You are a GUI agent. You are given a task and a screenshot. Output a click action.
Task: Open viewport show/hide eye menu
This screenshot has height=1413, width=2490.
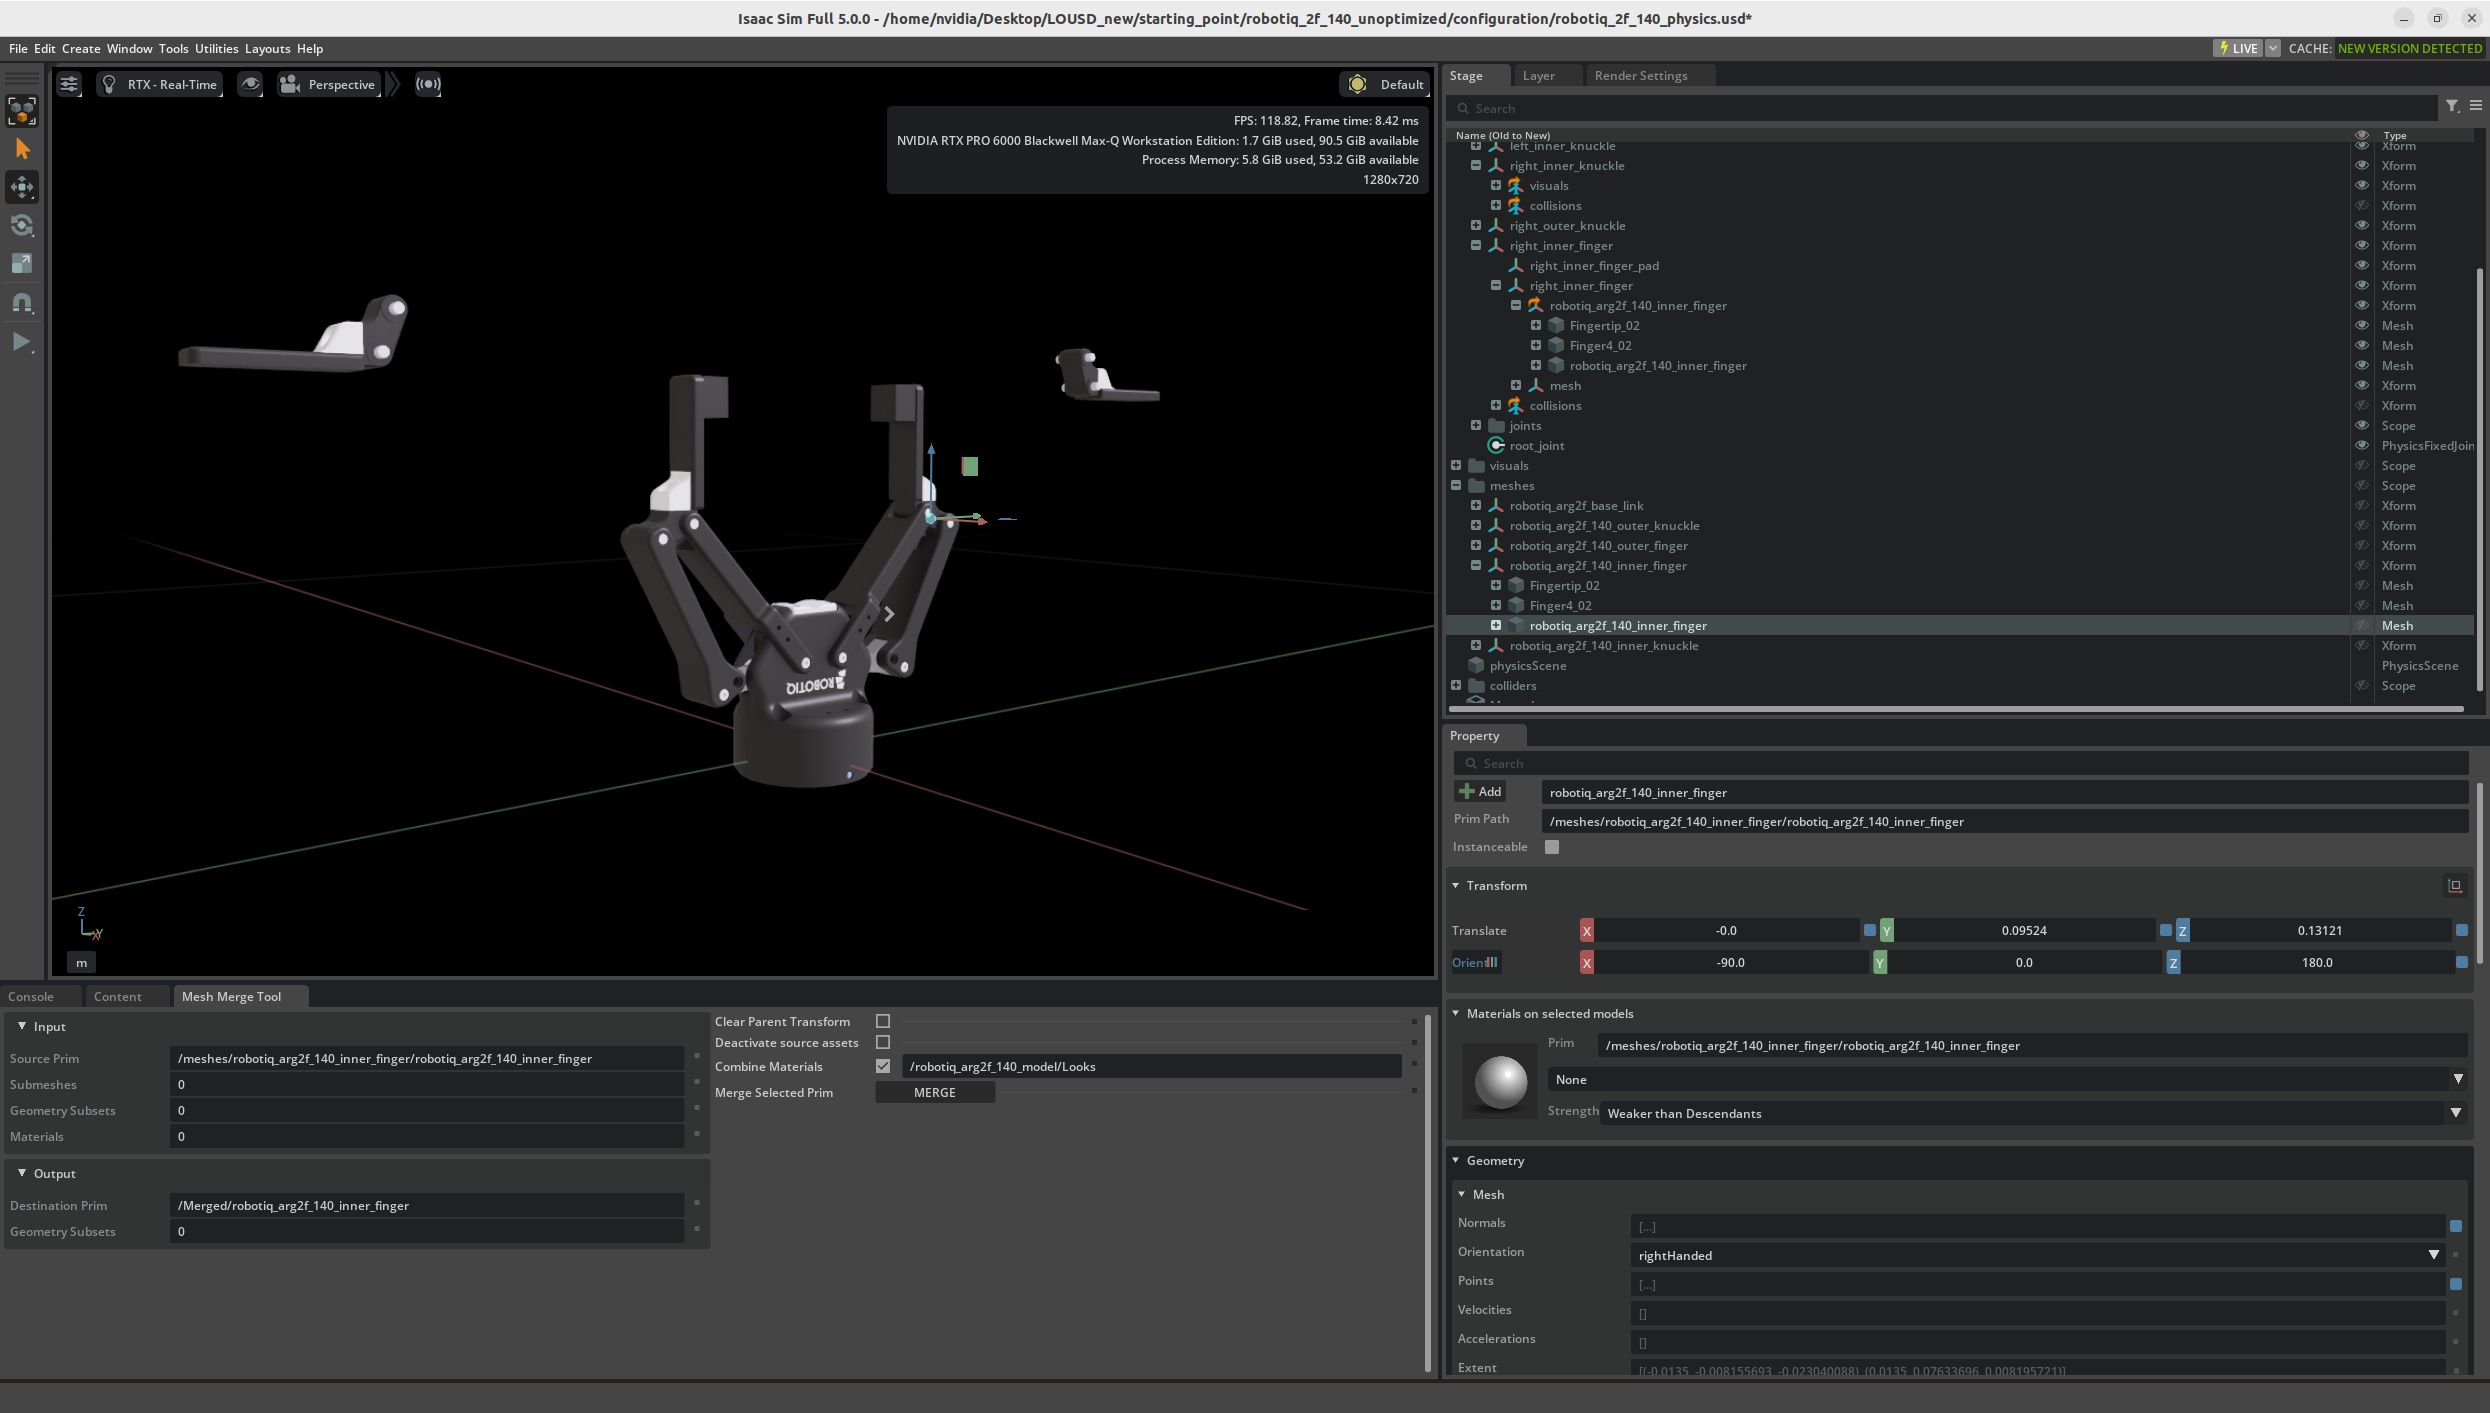click(x=250, y=84)
